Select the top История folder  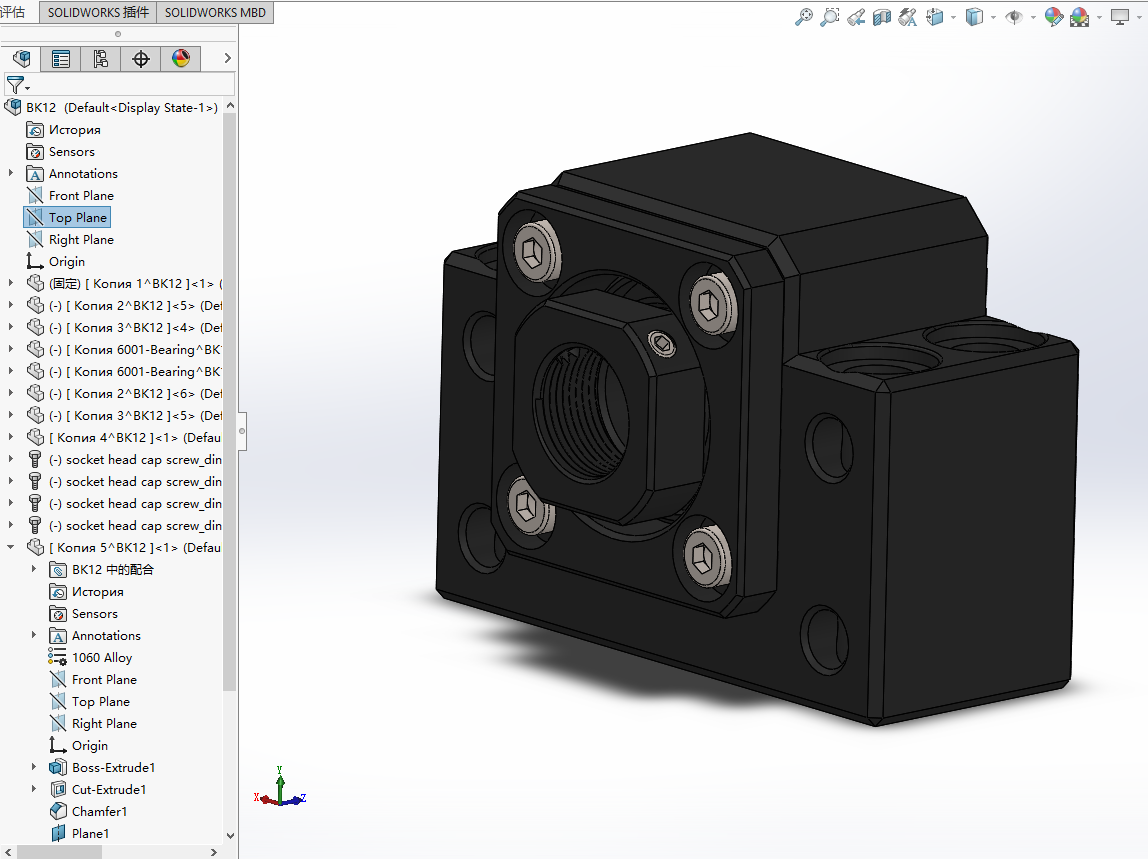75,130
